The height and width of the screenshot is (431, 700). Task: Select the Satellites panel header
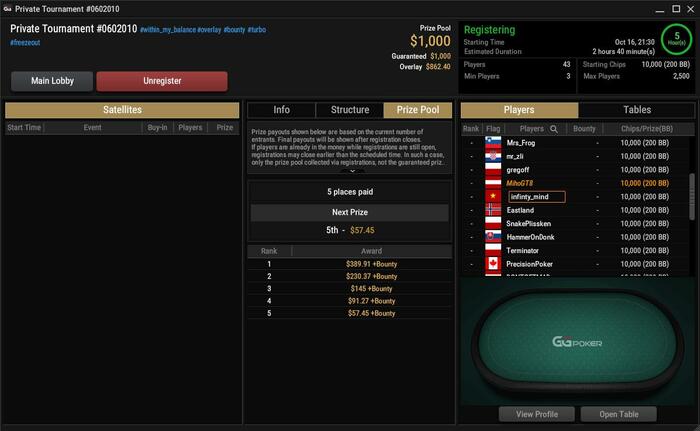pos(122,110)
